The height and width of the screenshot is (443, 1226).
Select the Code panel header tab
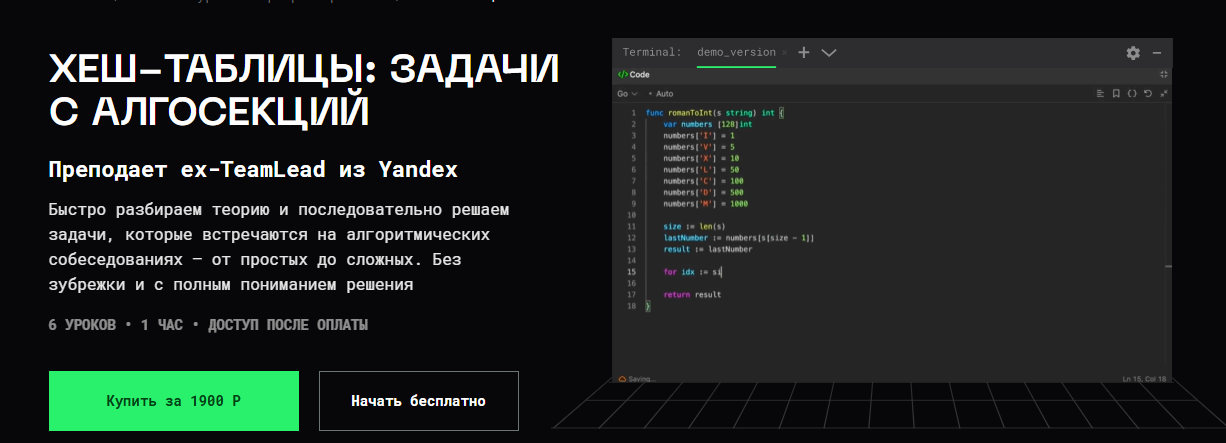[x=634, y=74]
